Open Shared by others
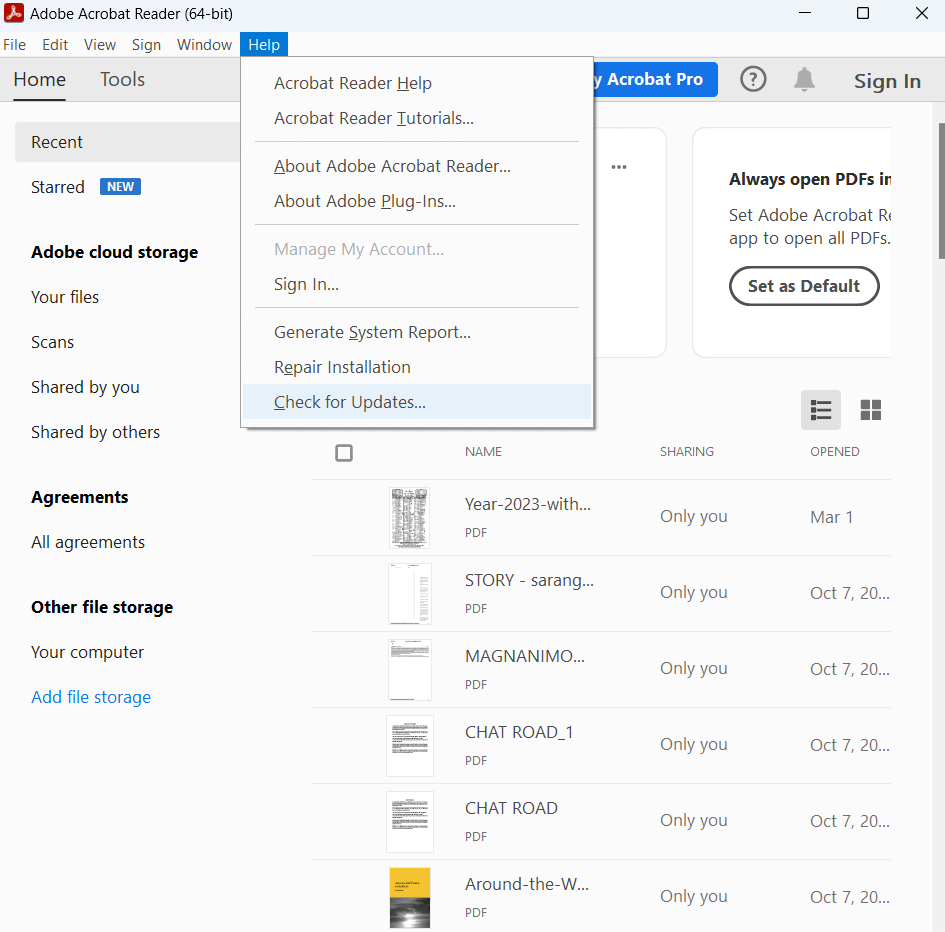The height and width of the screenshot is (932, 945). click(x=96, y=432)
